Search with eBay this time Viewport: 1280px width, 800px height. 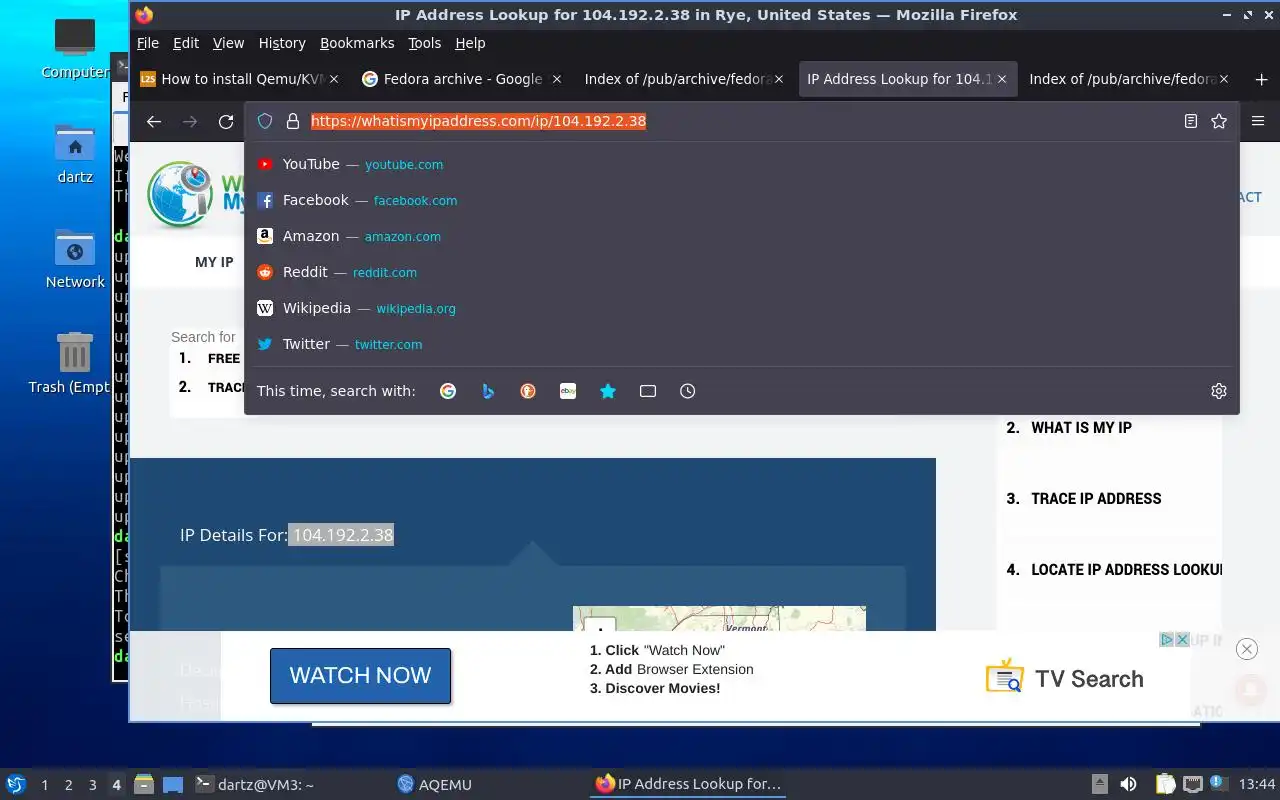coord(568,391)
